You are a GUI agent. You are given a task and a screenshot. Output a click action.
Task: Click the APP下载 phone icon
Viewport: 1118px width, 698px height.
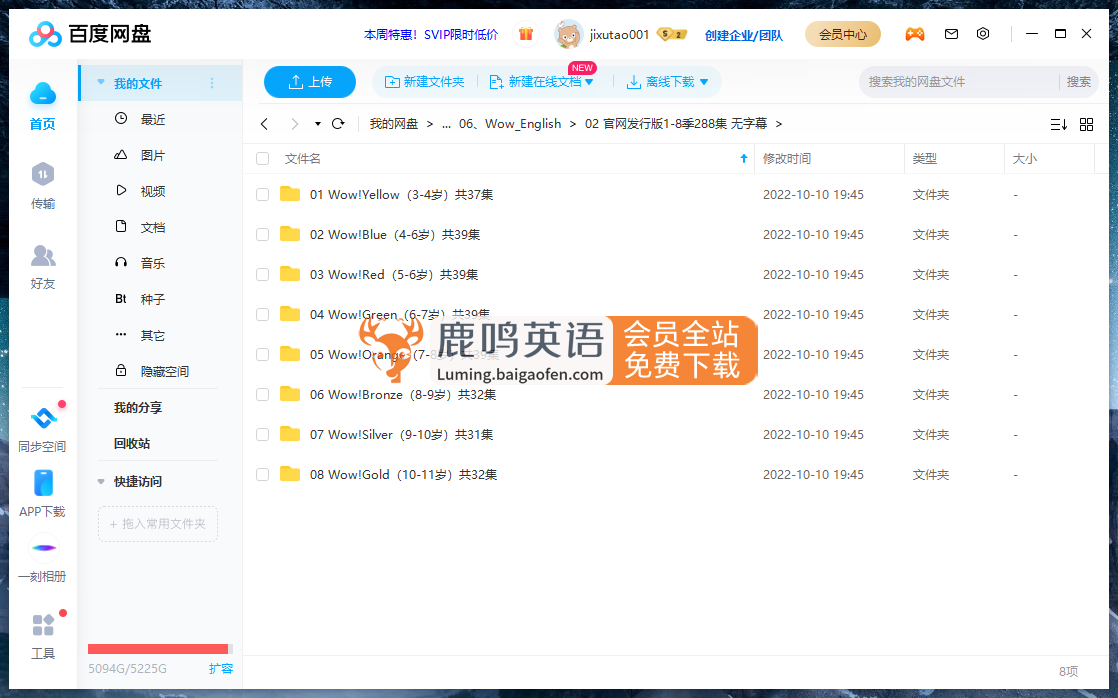(43, 483)
